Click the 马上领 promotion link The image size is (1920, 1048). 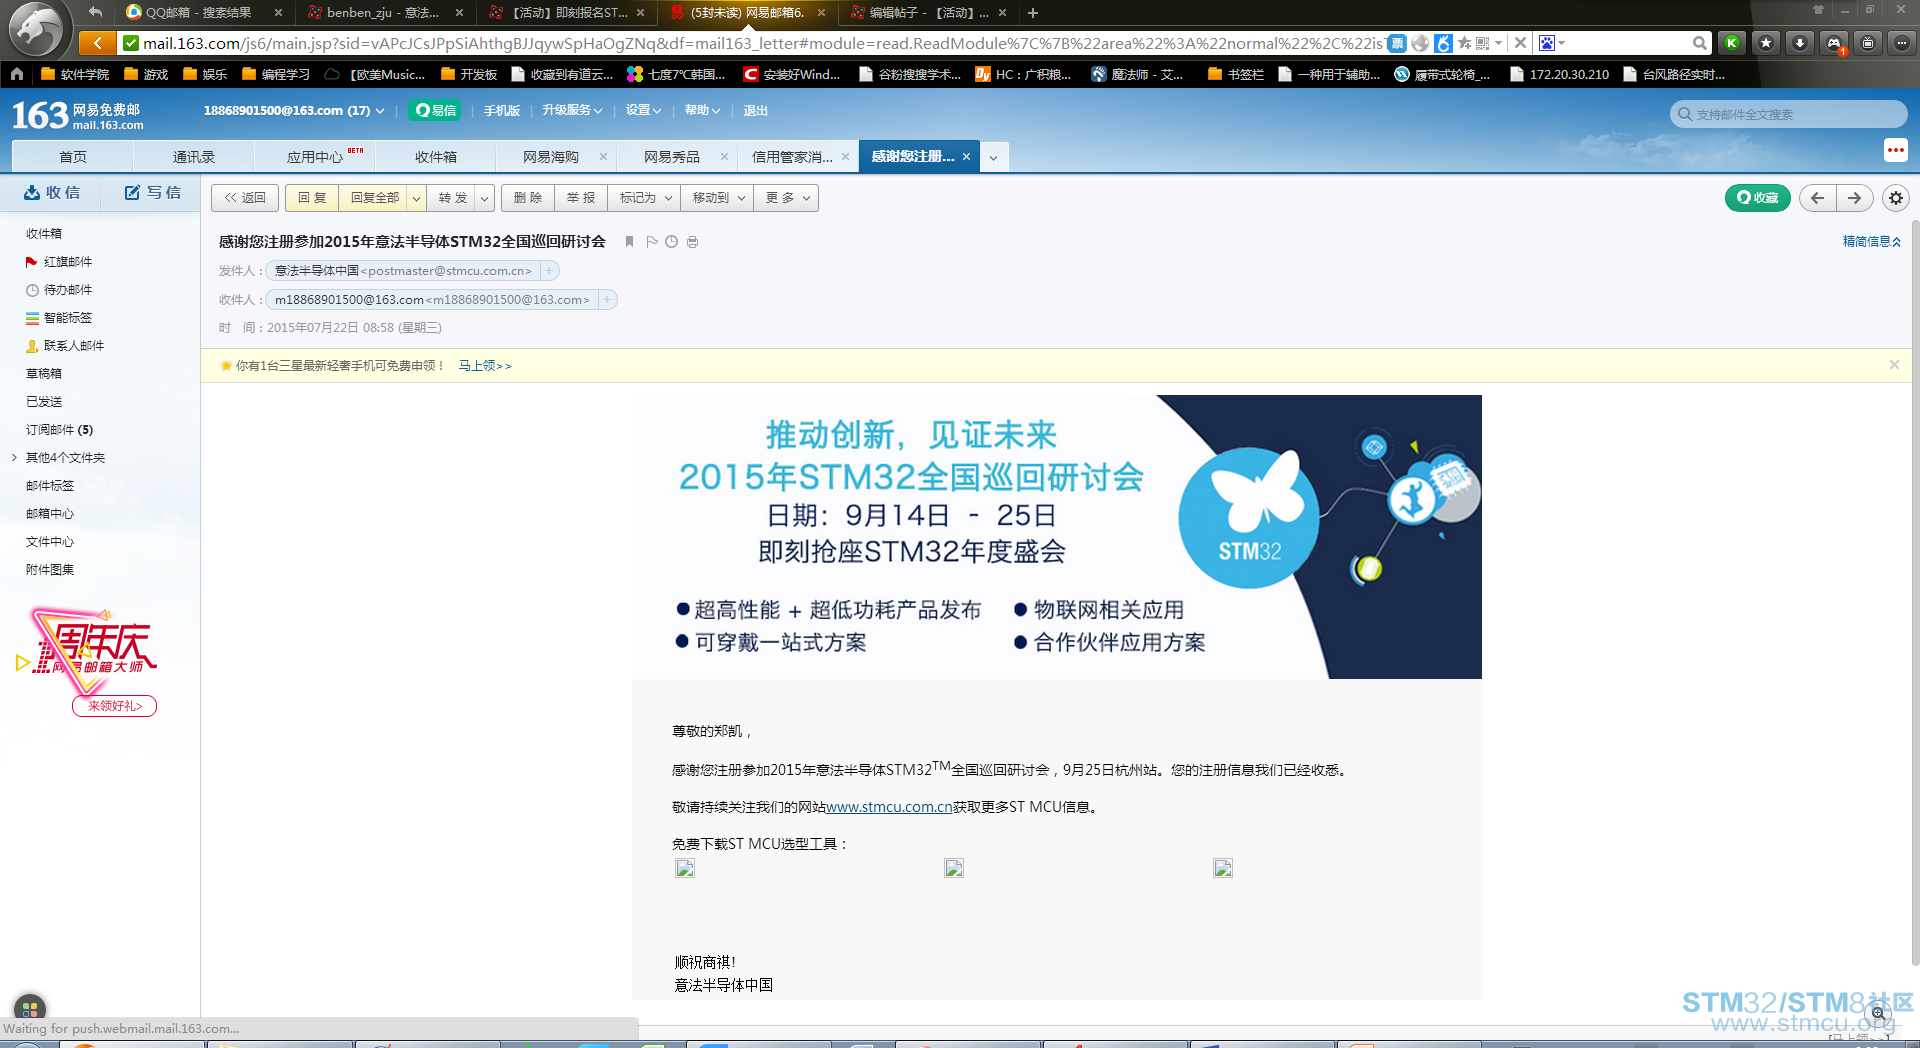(485, 366)
